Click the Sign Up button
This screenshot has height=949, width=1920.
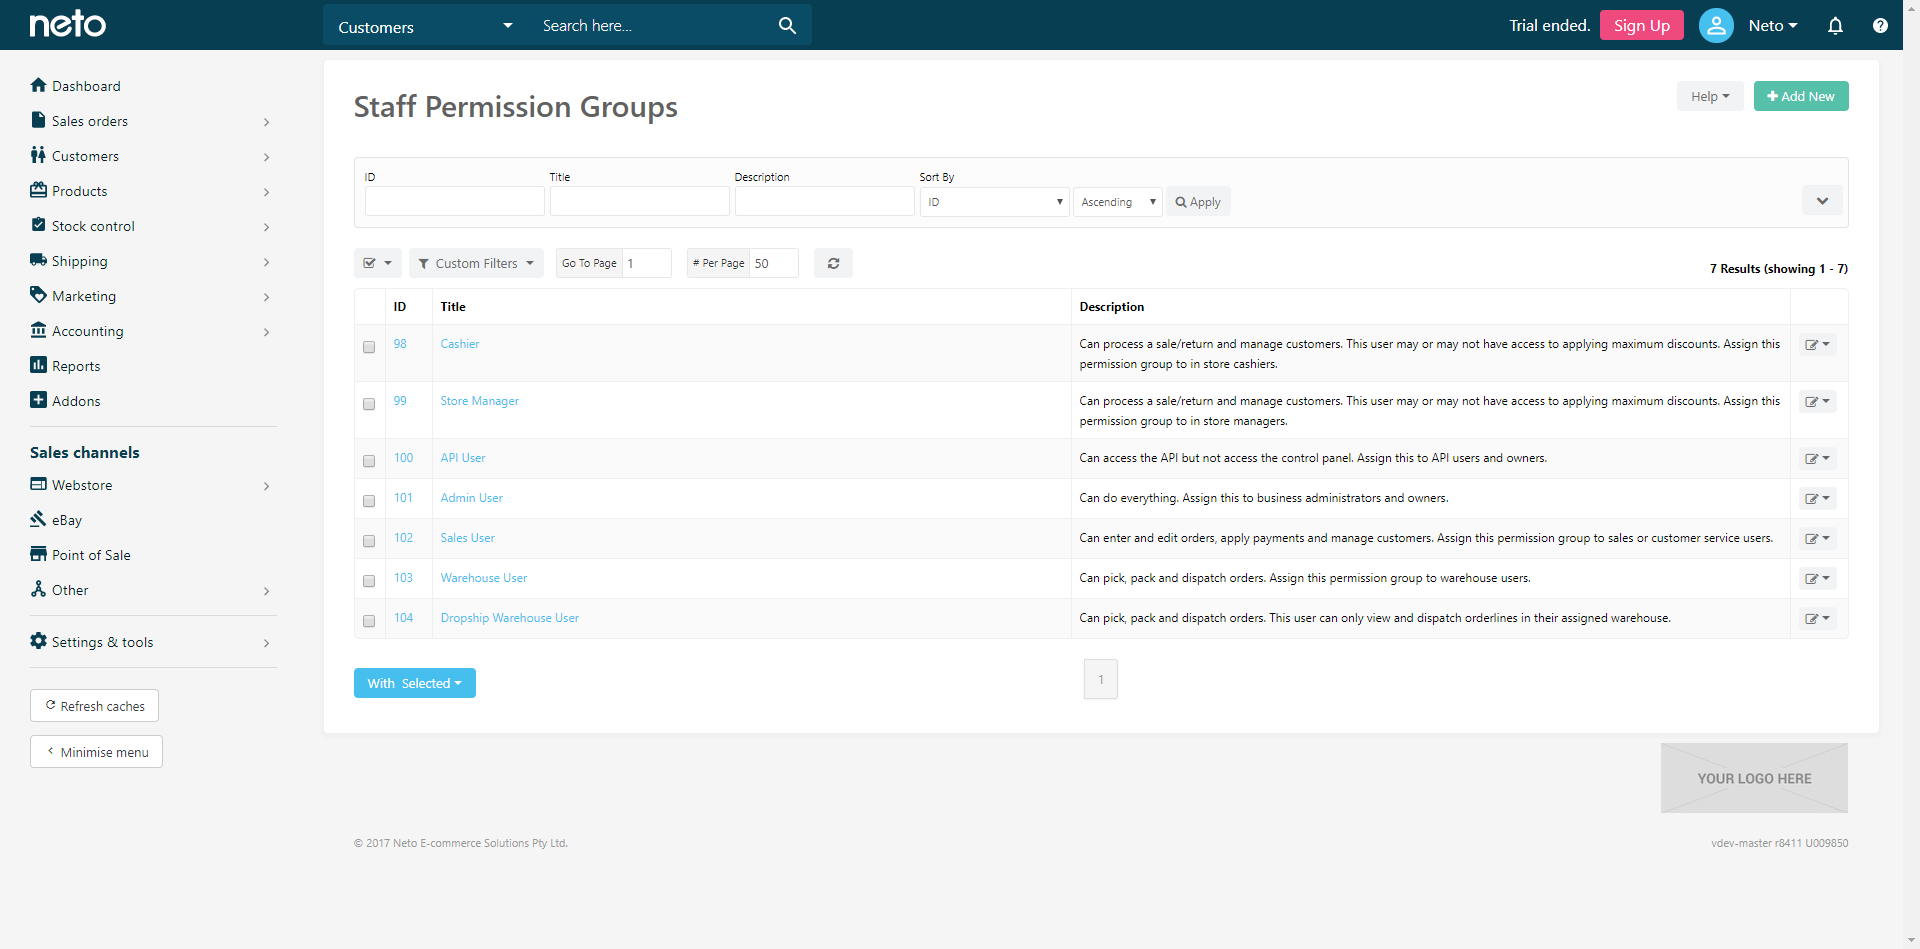point(1641,25)
